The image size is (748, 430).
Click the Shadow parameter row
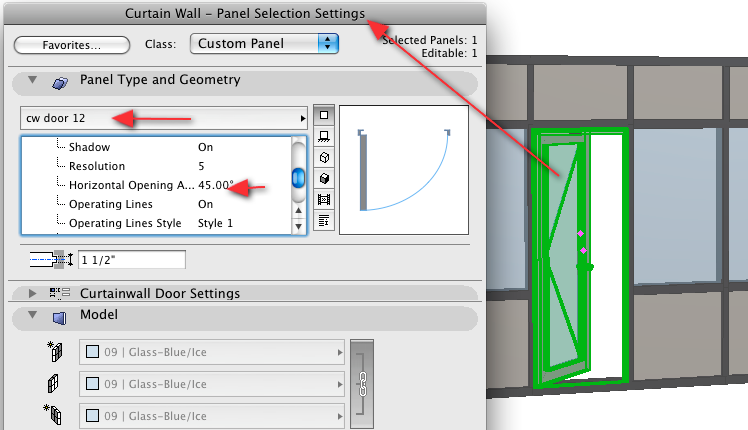click(156, 147)
